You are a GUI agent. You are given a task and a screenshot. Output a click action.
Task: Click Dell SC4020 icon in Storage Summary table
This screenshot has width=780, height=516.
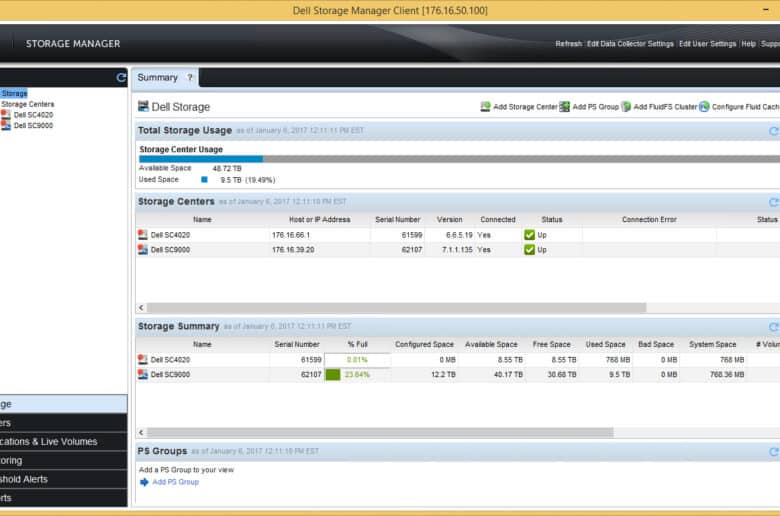point(143,359)
